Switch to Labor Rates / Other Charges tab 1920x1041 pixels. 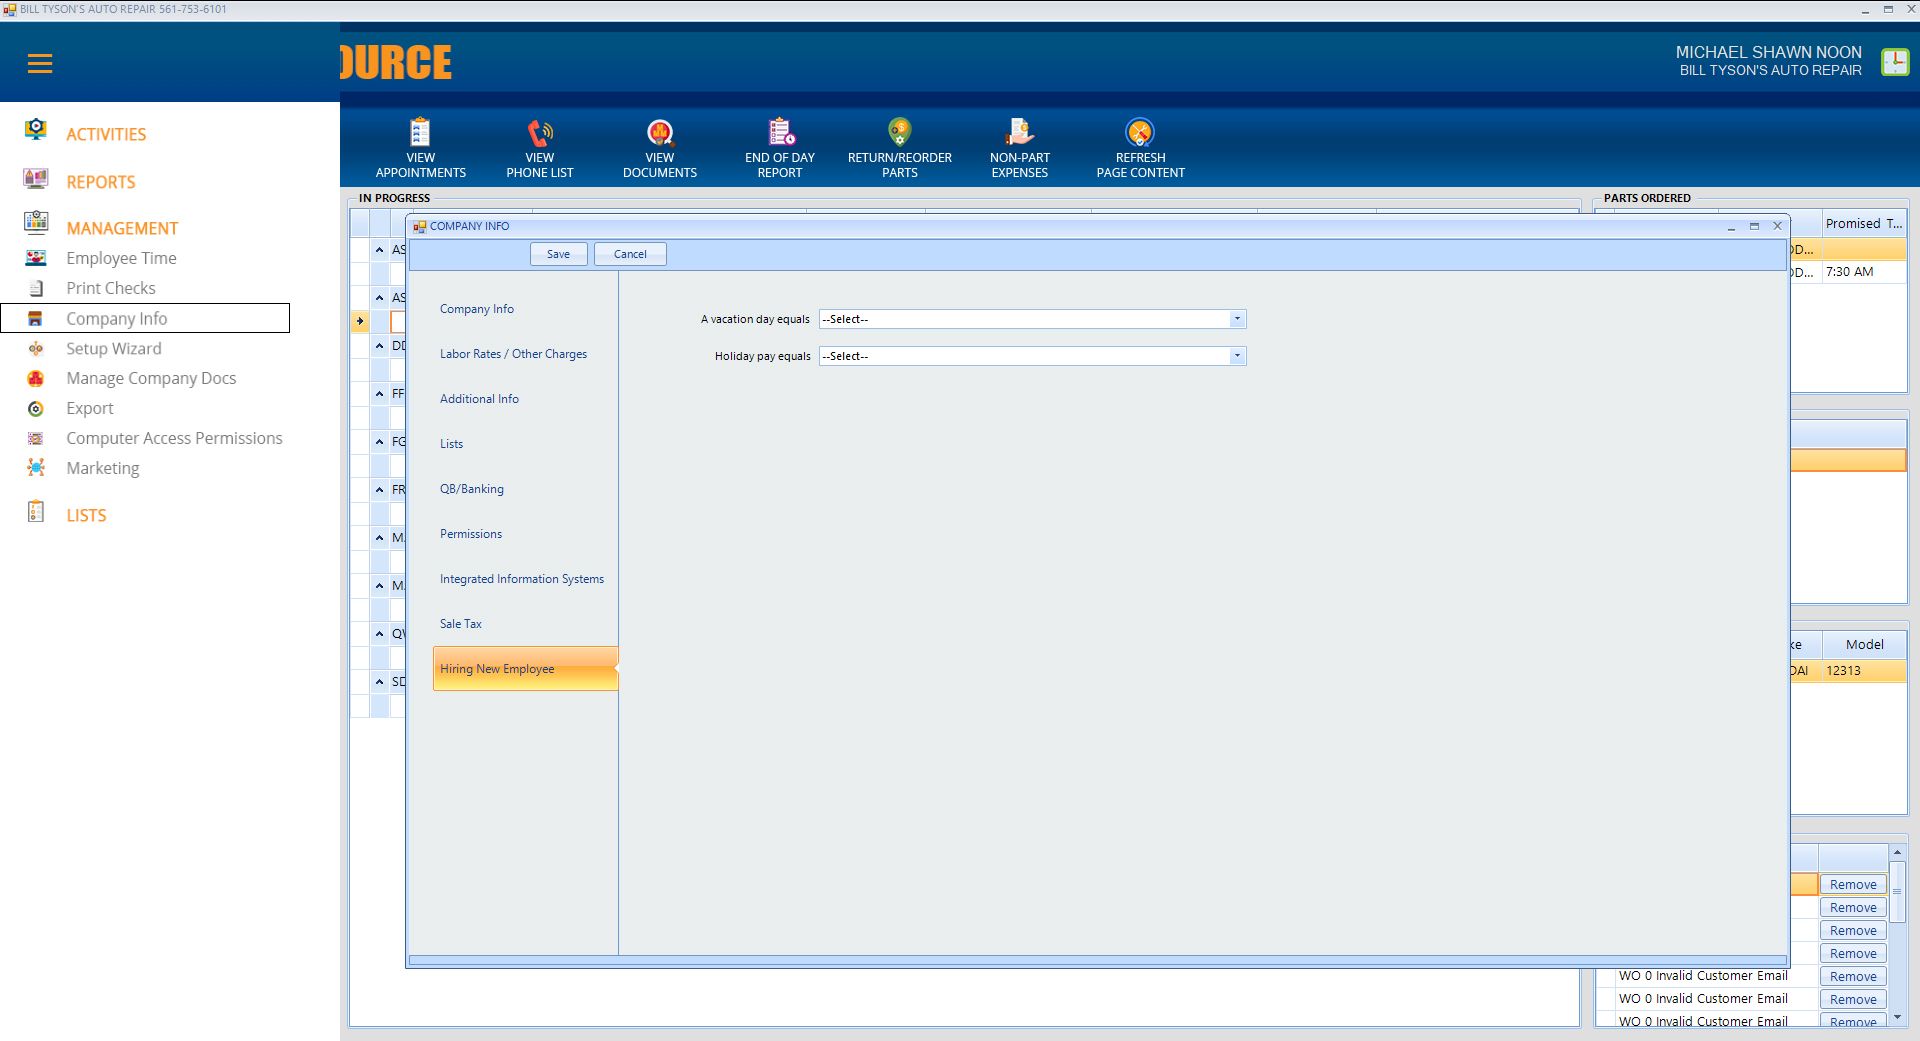(x=513, y=354)
